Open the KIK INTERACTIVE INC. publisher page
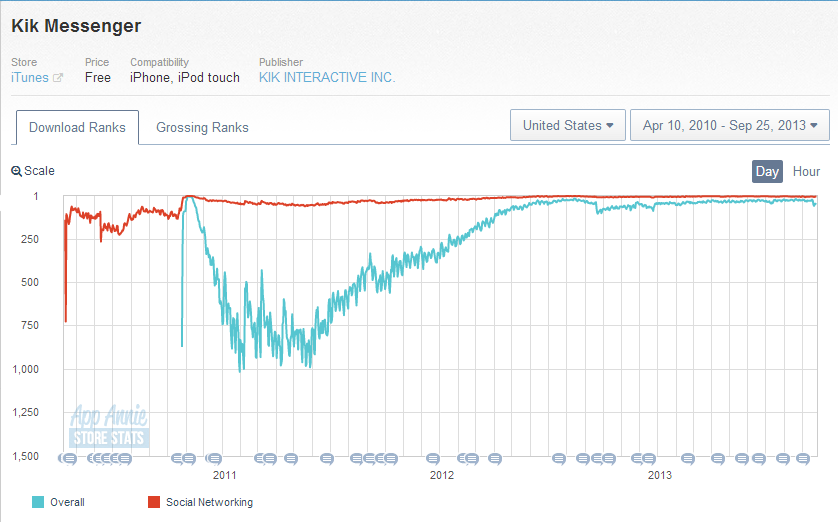The width and height of the screenshot is (838, 522). pos(327,77)
